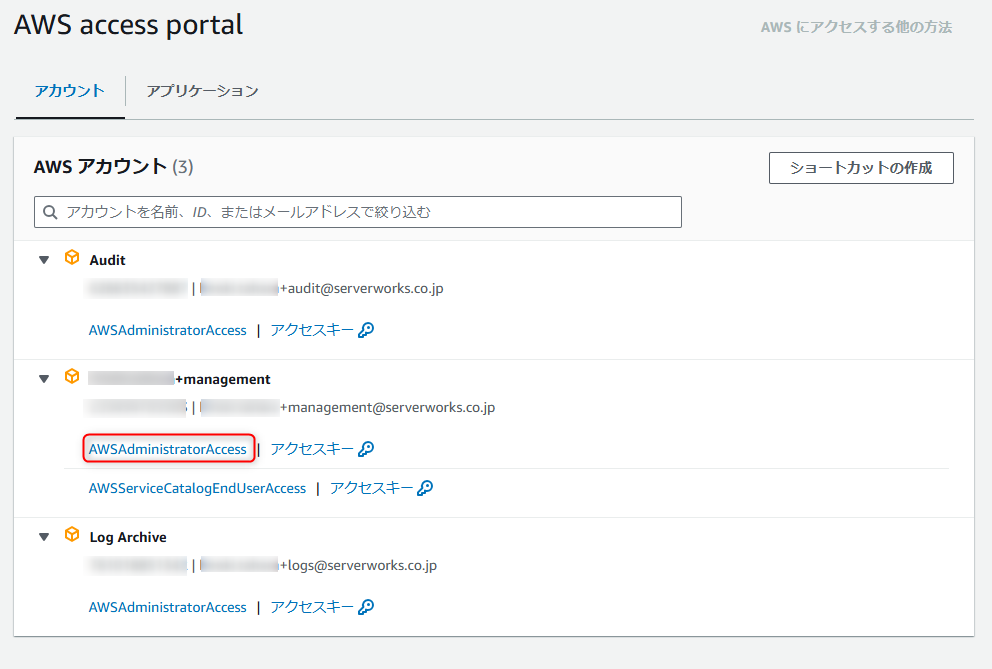The width and height of the screenshot is (992, 669).
Task: Click the +audit@serverworks.co.jp email text
Action: [x=362, y=289]
